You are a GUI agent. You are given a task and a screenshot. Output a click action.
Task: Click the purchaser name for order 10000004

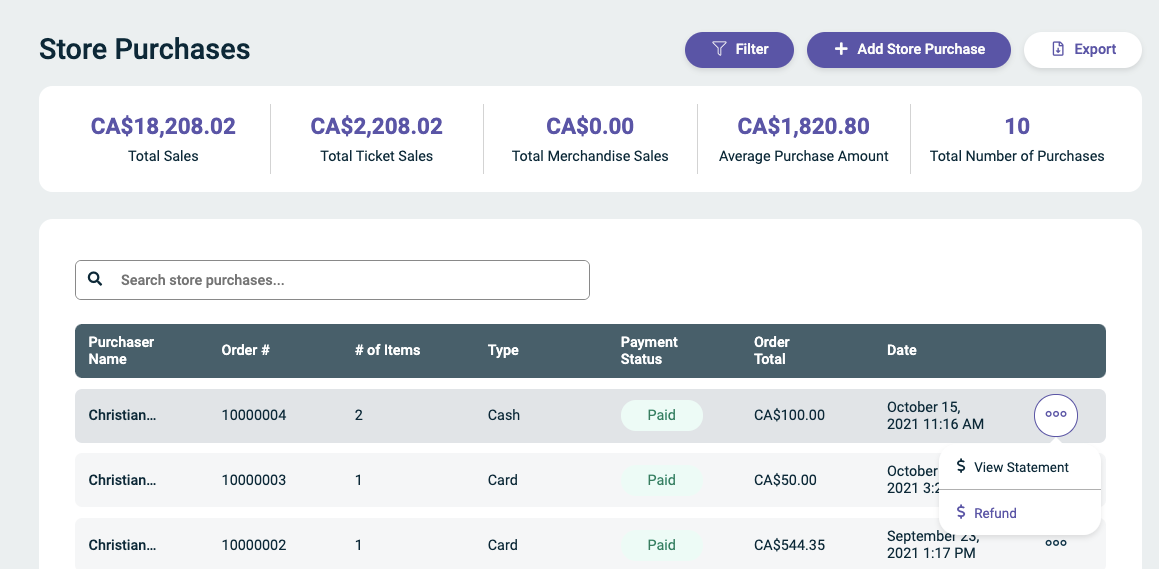point(122,415)
